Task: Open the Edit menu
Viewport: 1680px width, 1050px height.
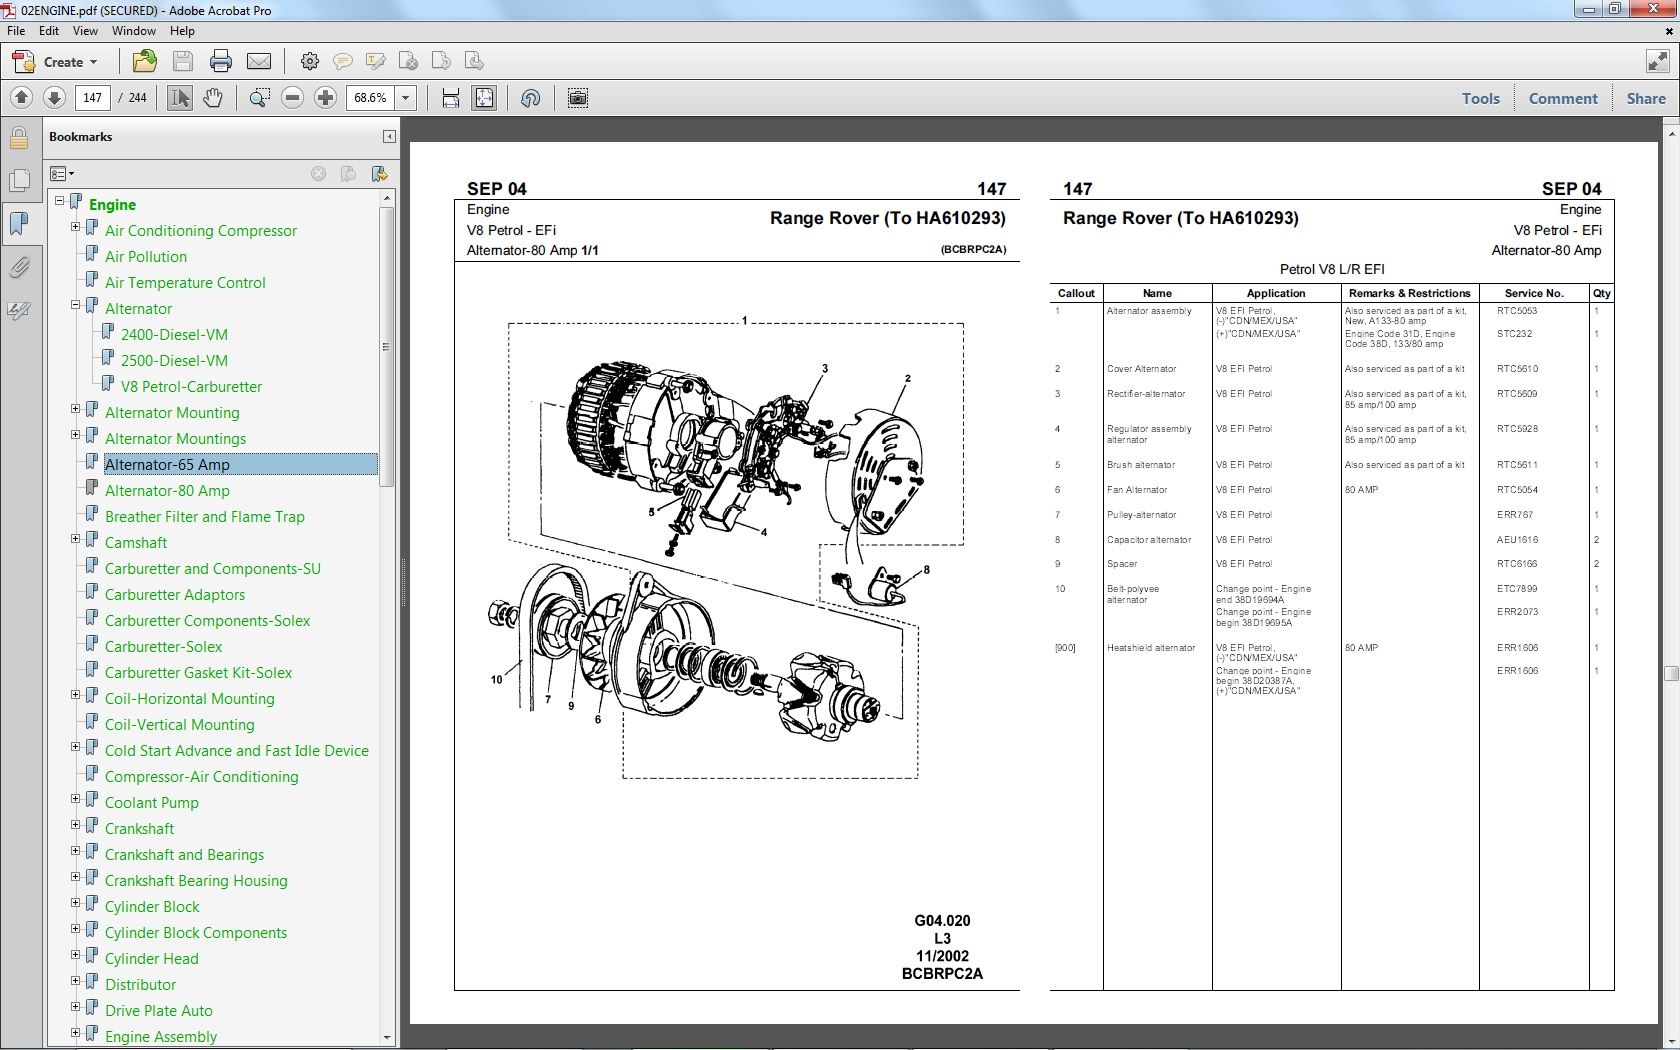Action: [x=49, y=31]
